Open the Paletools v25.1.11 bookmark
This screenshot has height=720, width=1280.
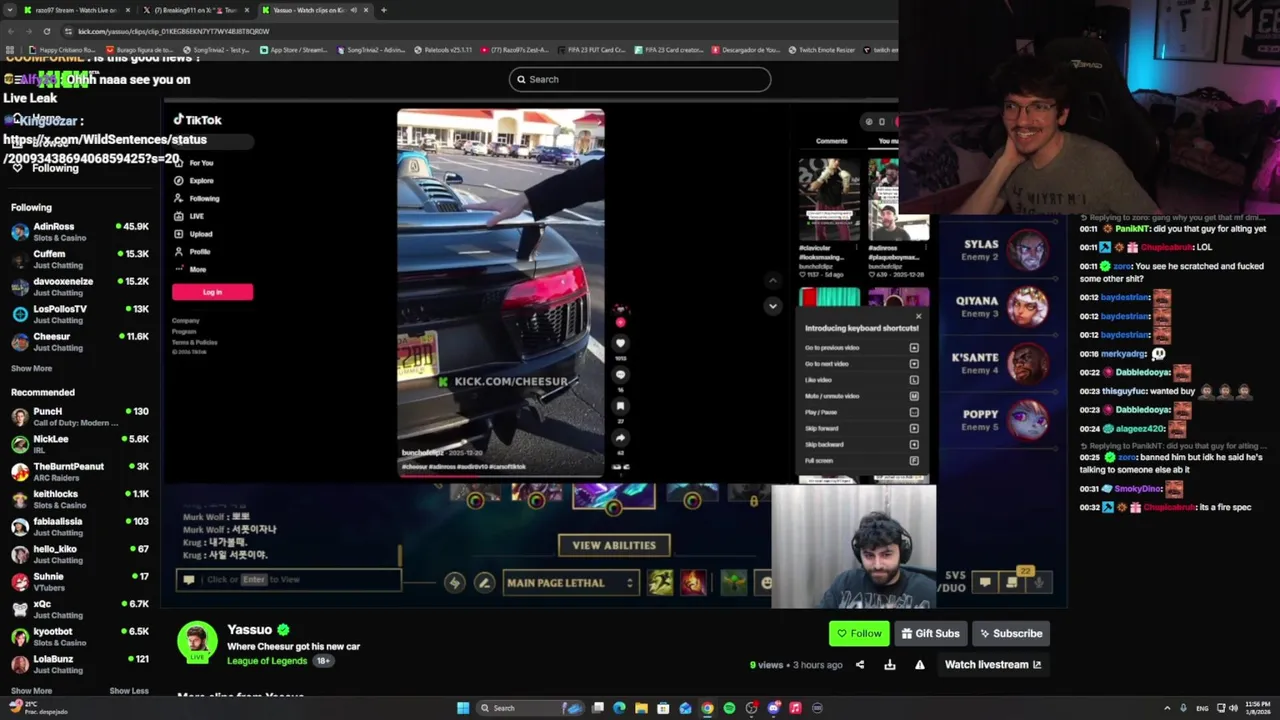click(x=443, y=50)
